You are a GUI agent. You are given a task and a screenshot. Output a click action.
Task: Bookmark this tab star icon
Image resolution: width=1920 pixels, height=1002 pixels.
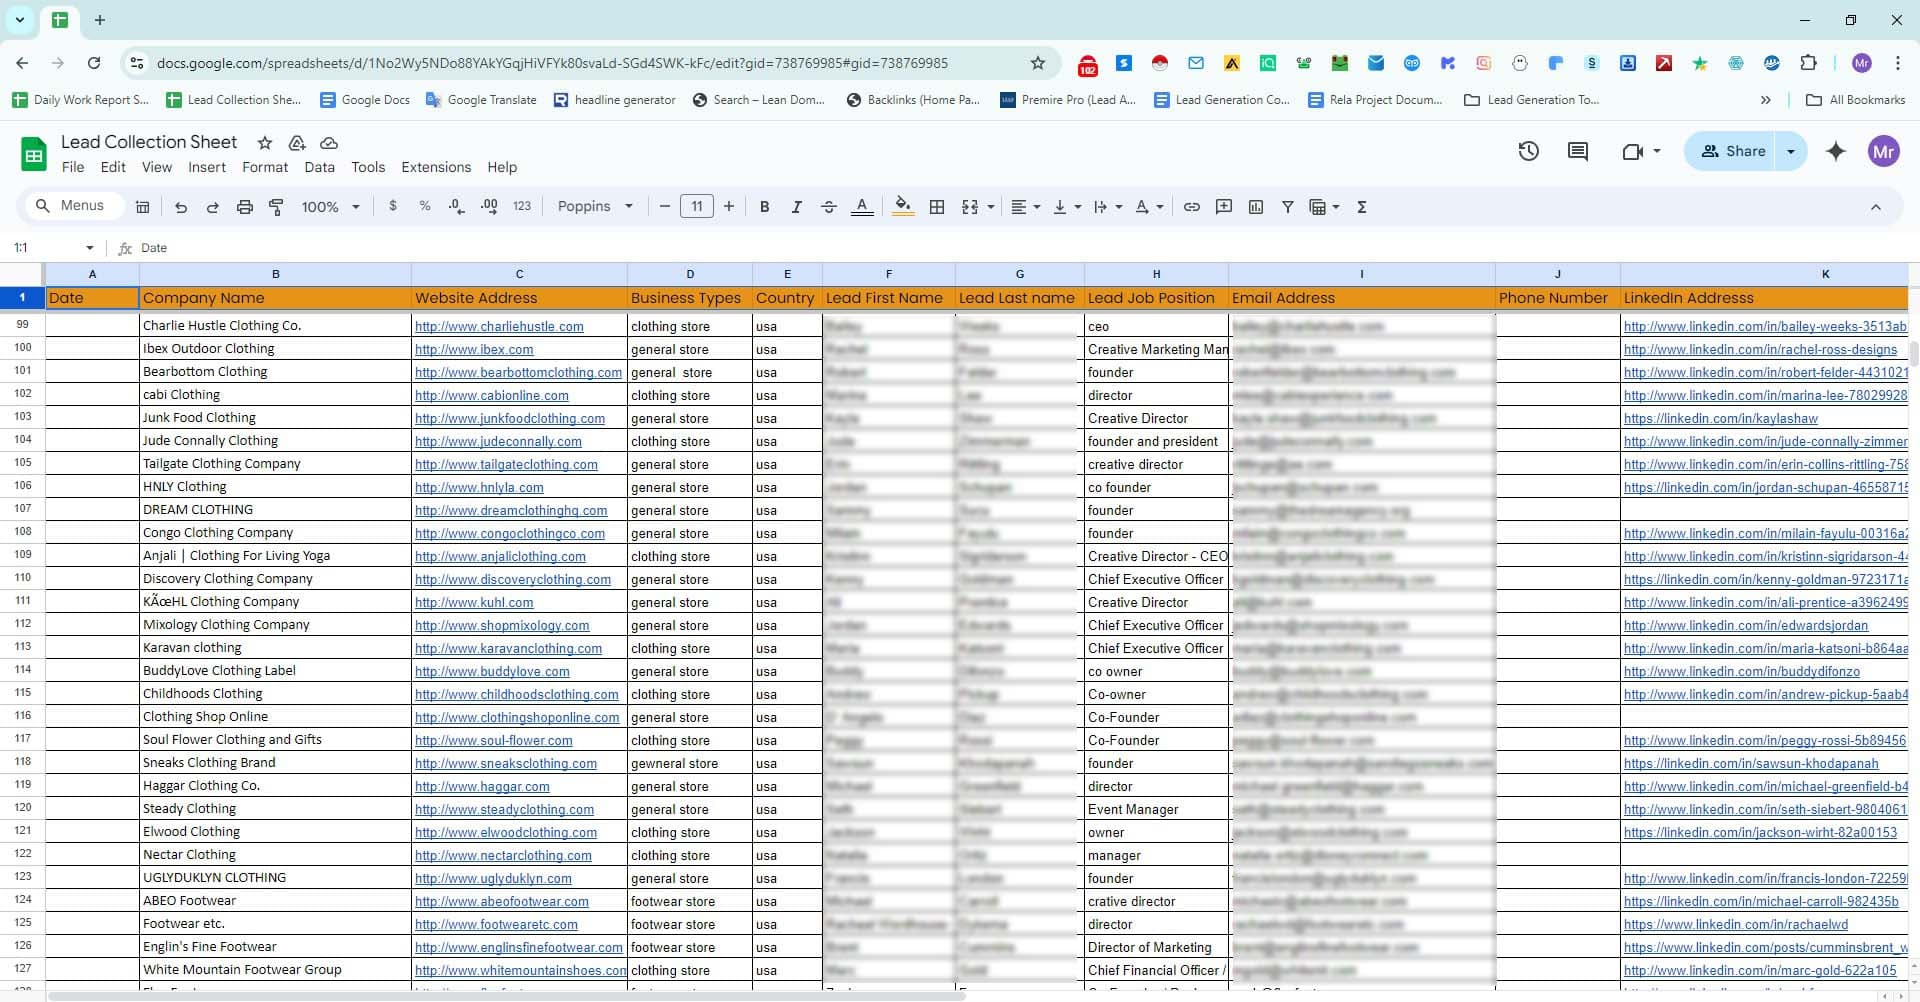pos(1038,63)
